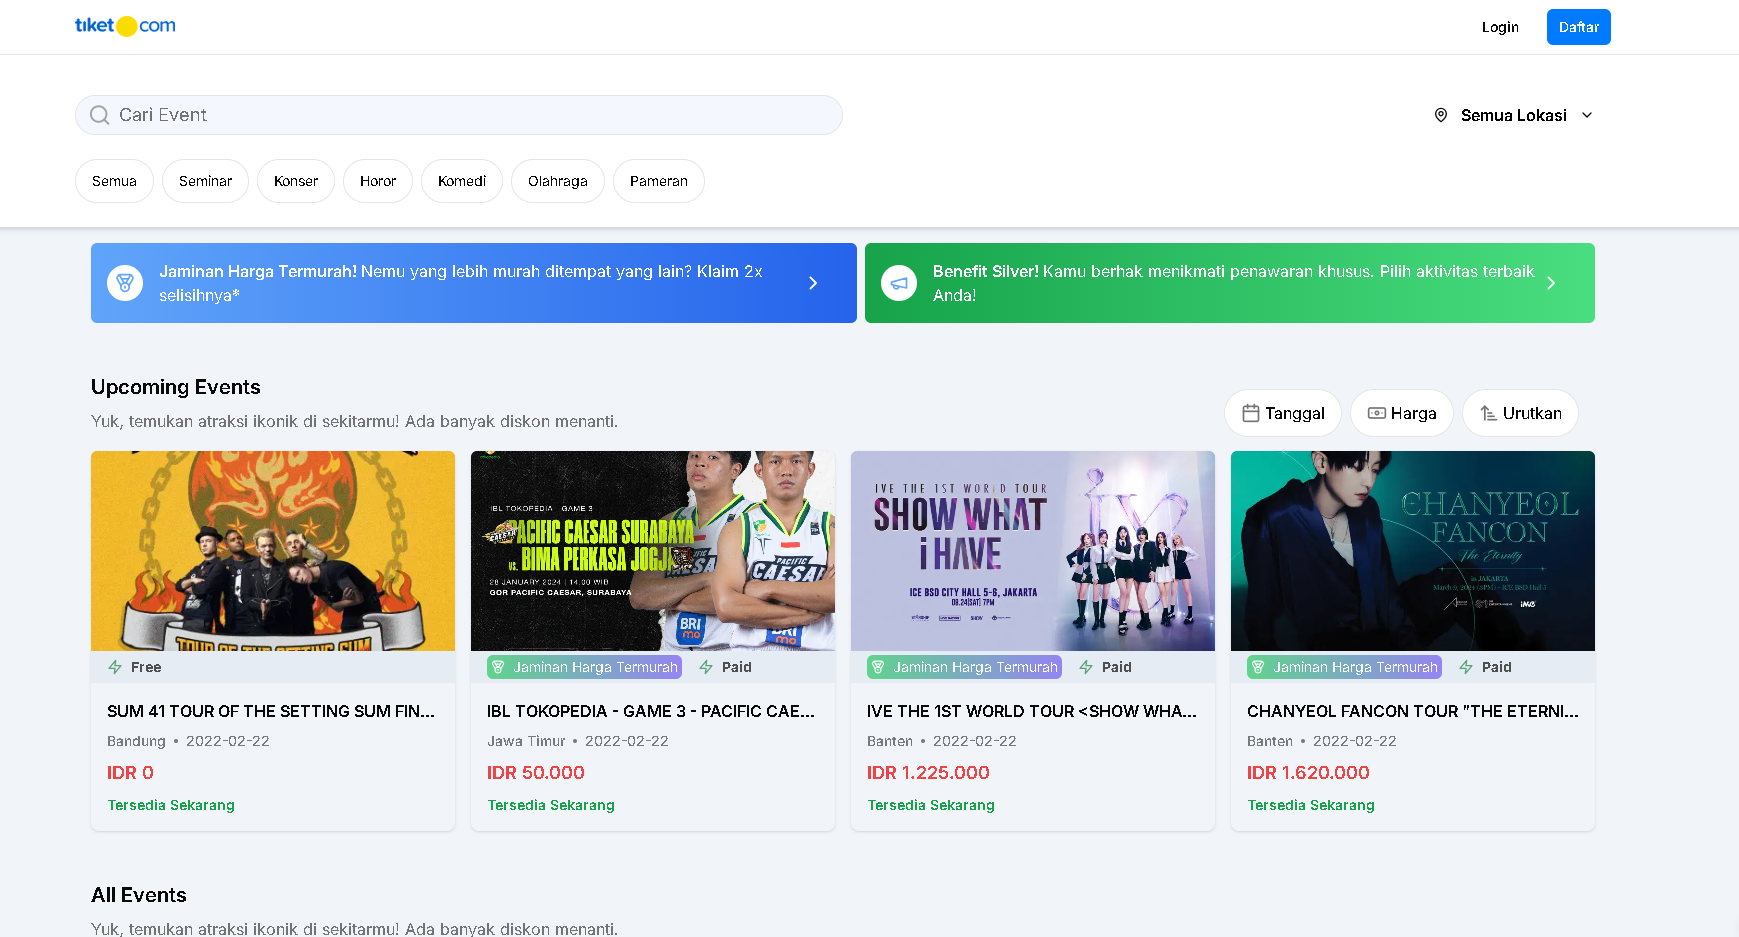
Task: Open the Tanggal date filter
Action: (1283, 413)
